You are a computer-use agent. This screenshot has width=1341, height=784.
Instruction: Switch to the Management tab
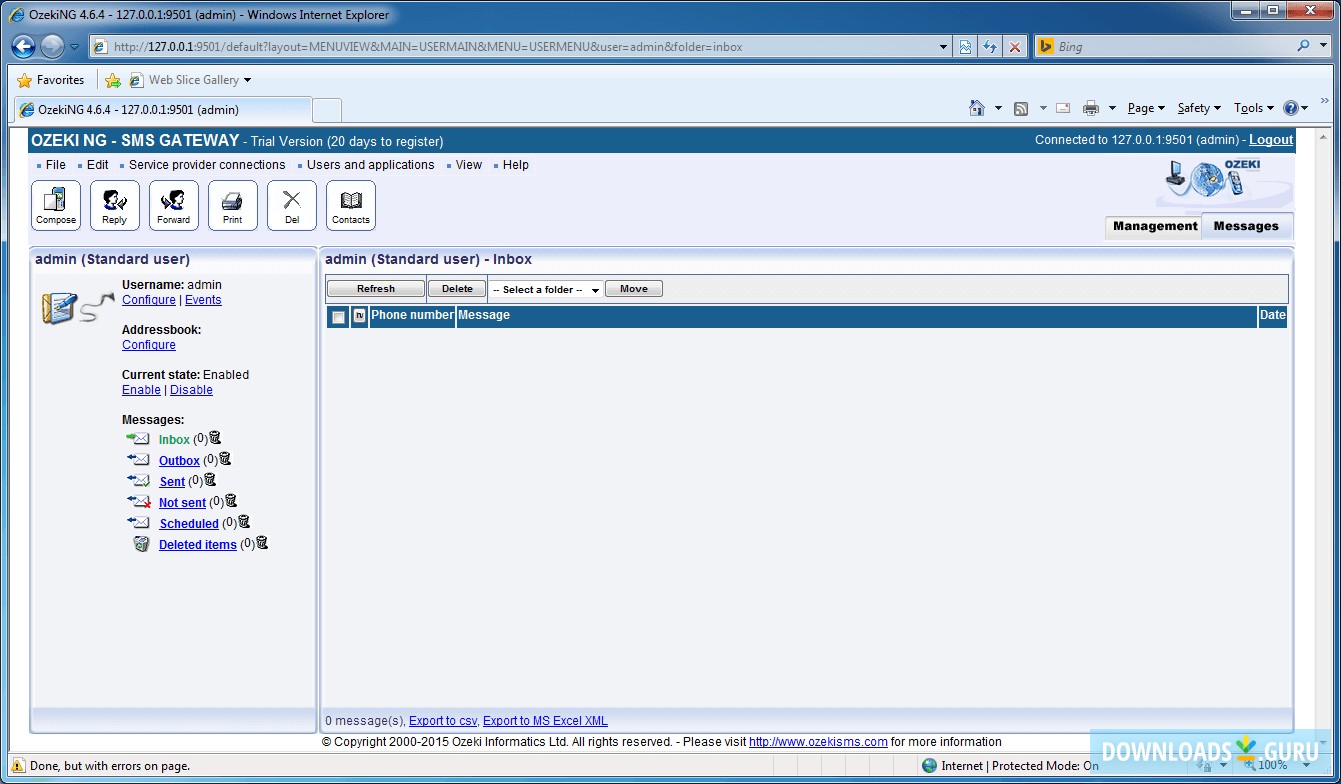pos(1155,226)
